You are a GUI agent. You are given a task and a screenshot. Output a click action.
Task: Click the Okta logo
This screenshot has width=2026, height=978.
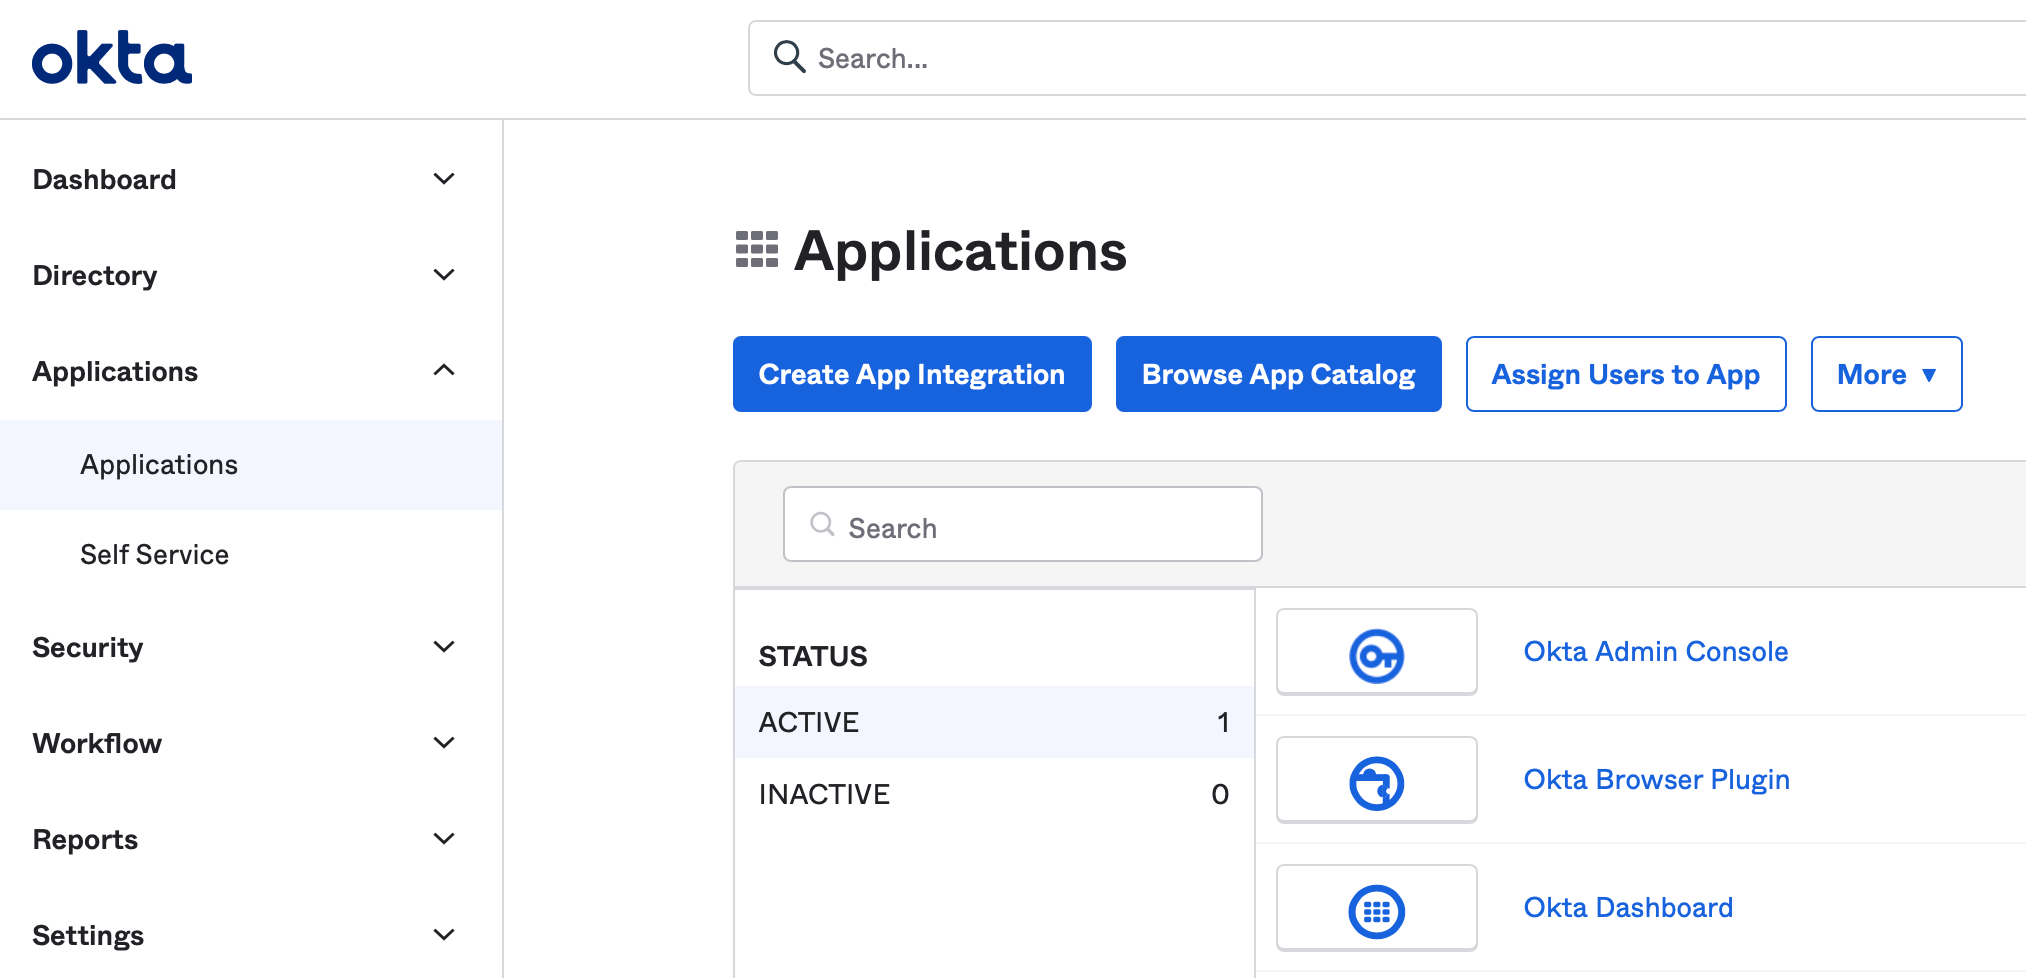[x=111, y=59]
